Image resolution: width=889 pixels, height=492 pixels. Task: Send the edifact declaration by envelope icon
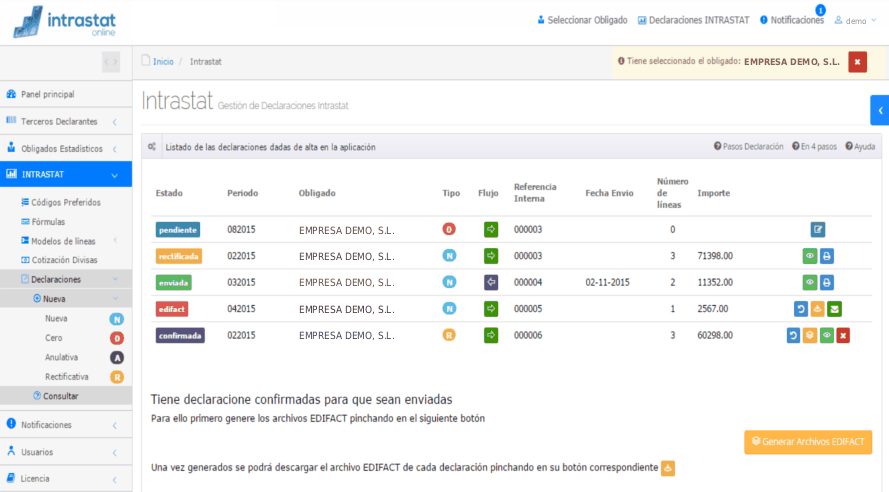[835, 309]
